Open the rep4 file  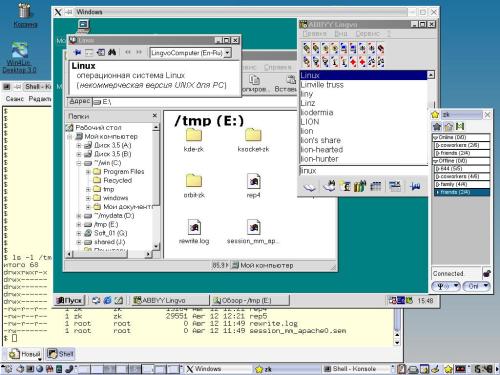253,186
